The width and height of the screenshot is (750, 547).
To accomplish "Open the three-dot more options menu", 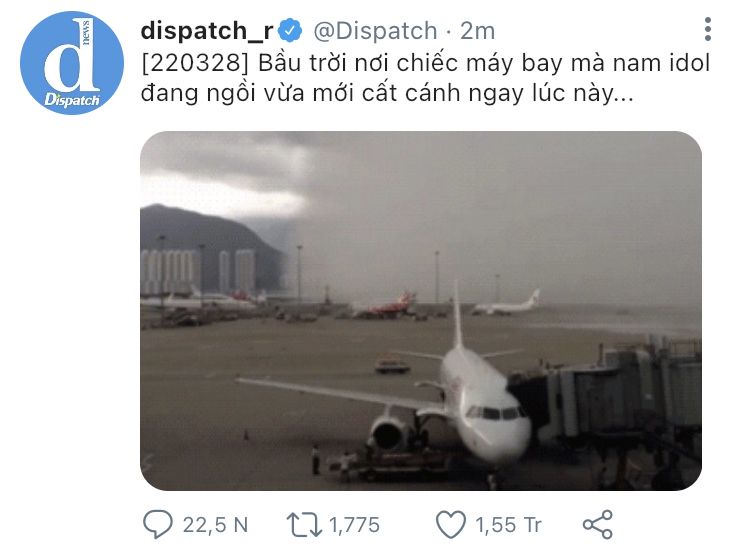I will [707, 29].
